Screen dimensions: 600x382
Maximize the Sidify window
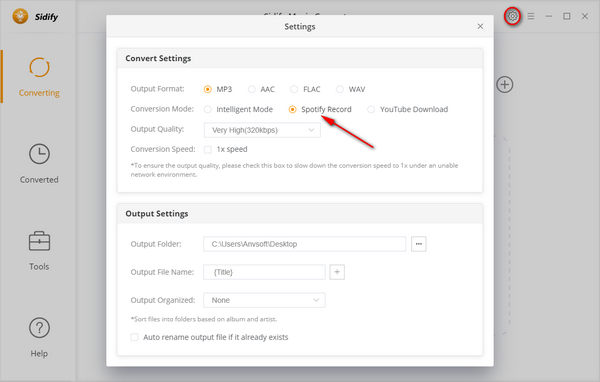(x=567, y=16)
